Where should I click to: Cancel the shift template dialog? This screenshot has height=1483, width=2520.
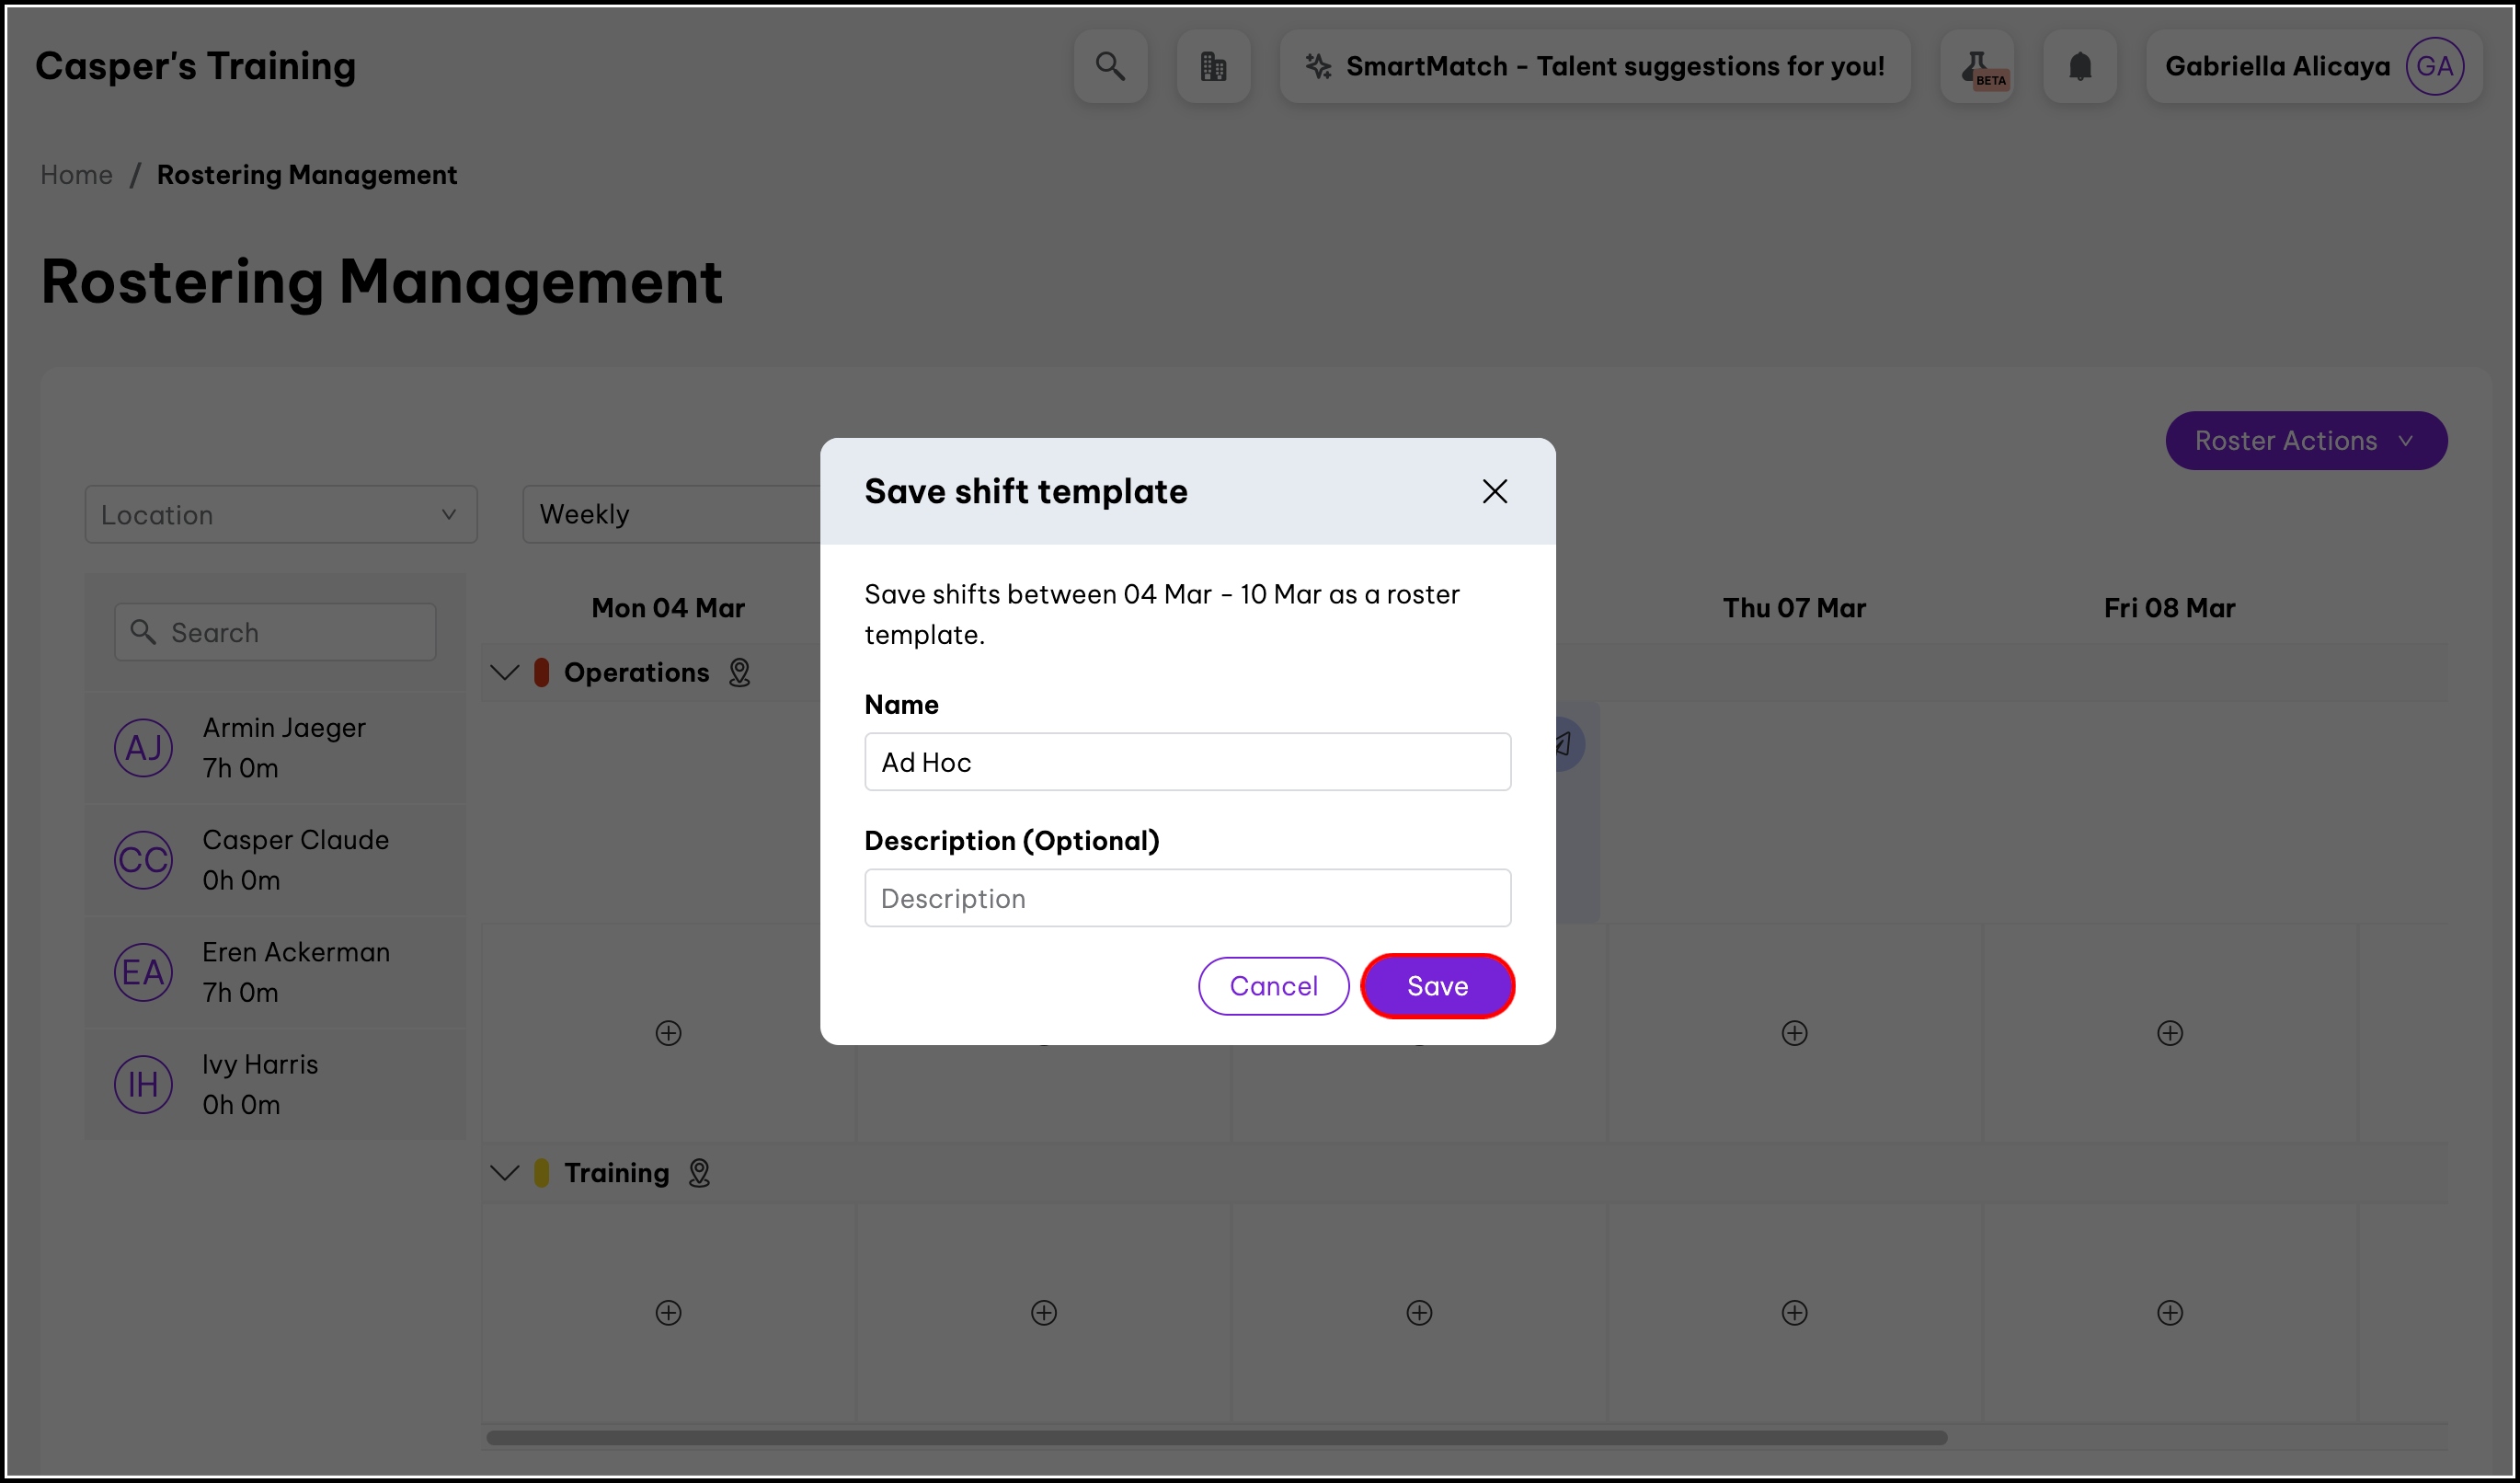[x=1273, y=986]
